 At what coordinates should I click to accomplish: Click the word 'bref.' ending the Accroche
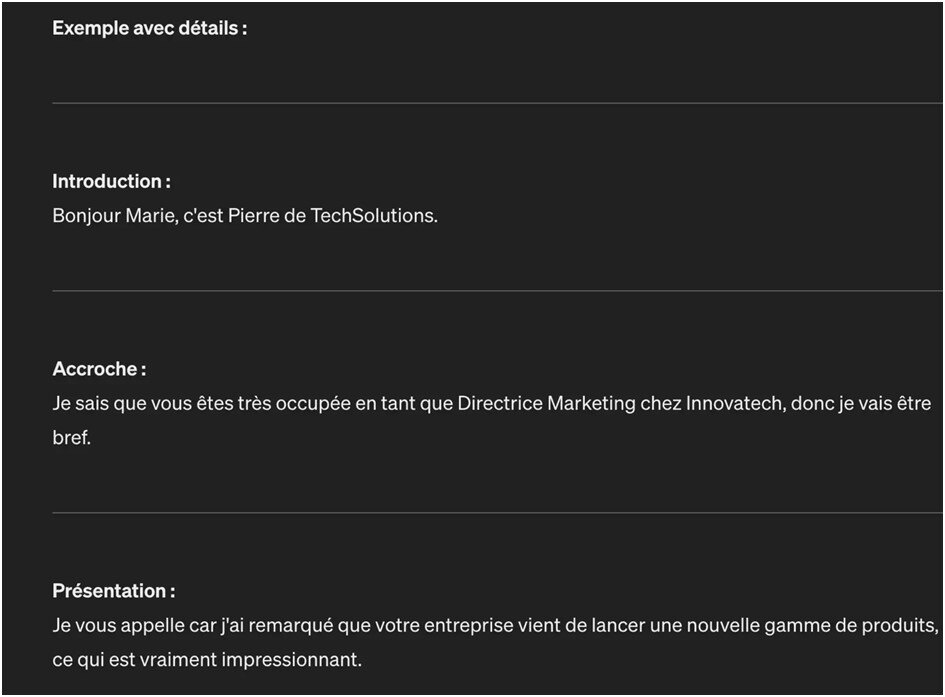click(x=72, y=437)
